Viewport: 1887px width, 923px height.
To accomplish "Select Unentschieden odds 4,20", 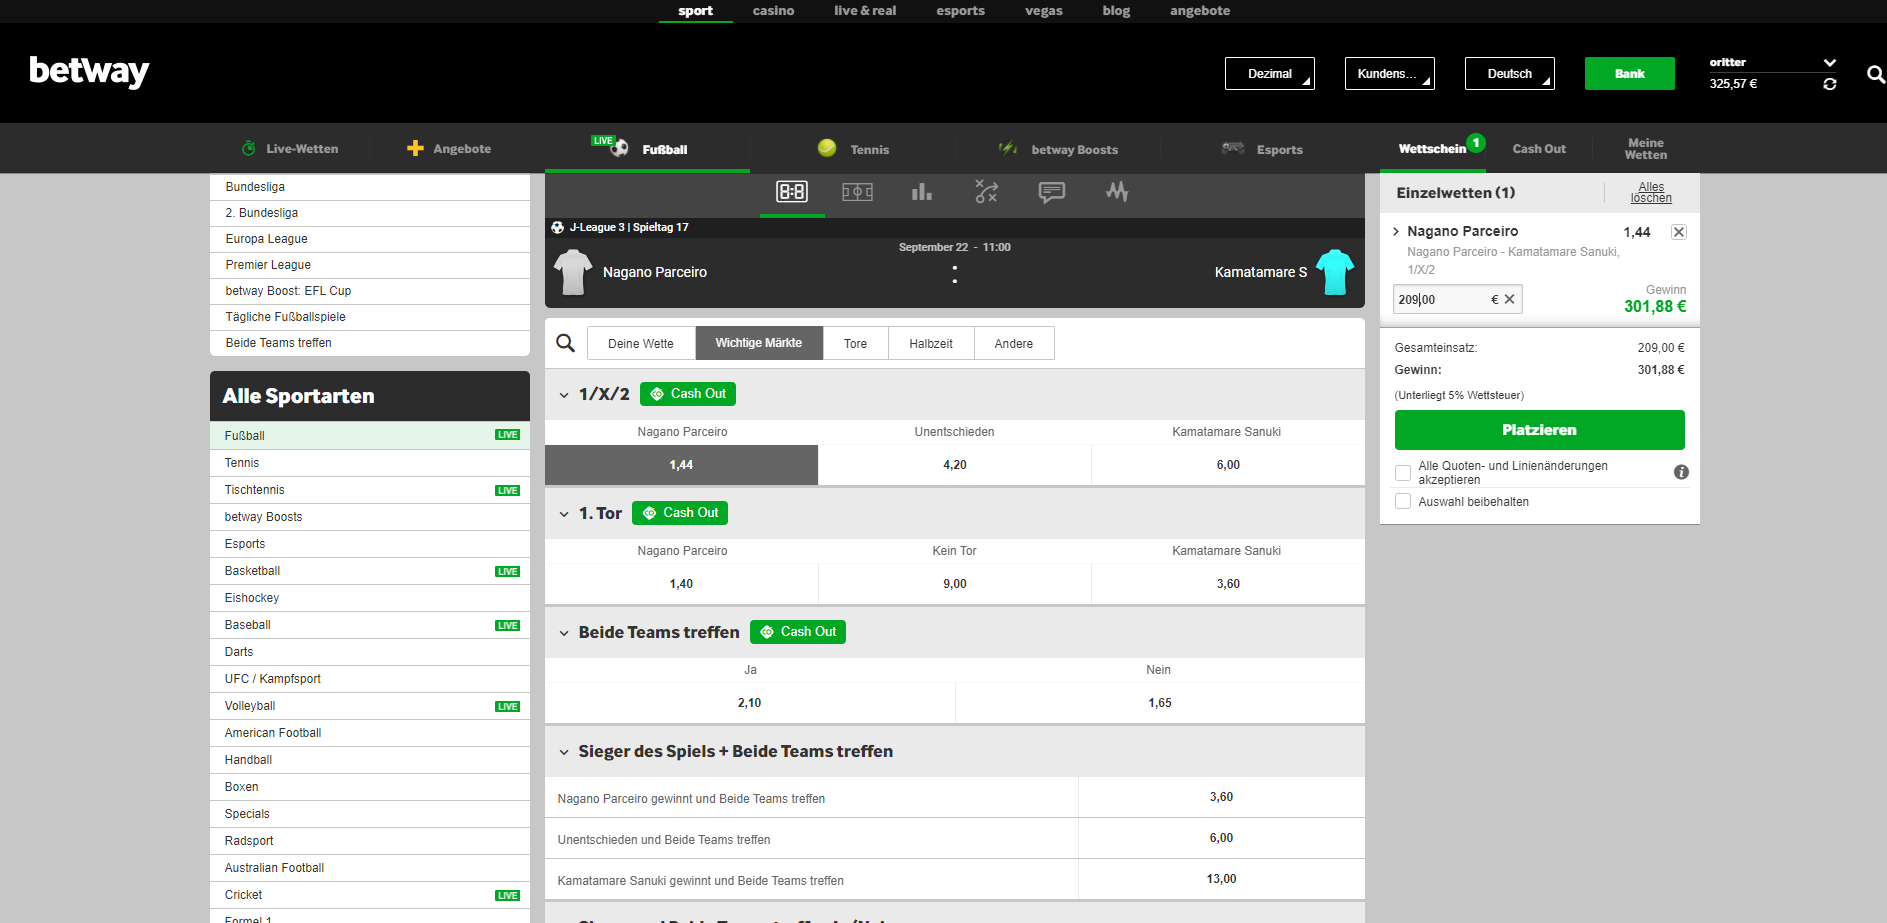I will pos(954,465).
